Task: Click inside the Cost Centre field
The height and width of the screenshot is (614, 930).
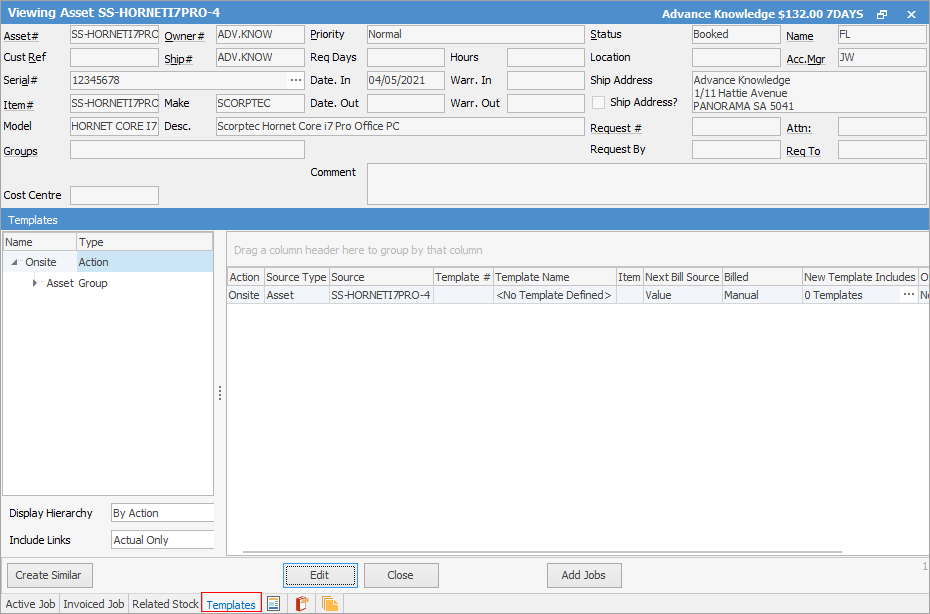Action: [x=114, y=195]
